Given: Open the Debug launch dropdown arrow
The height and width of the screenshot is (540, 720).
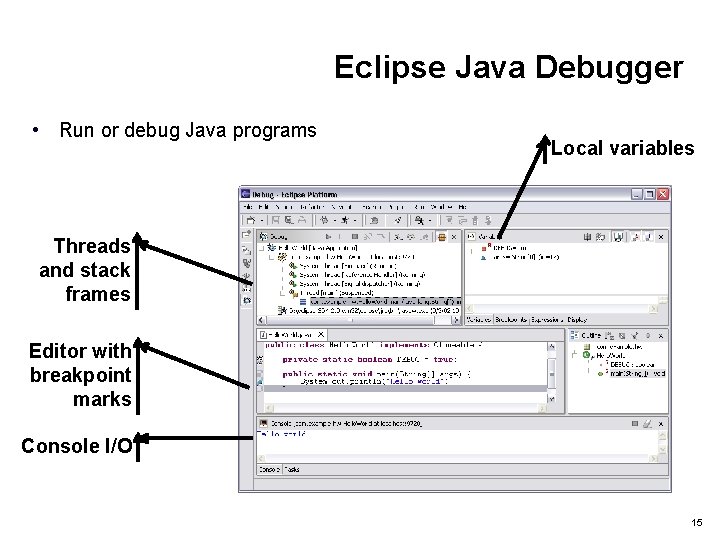Looking at the screenshot, I should [x=334, y=221].
